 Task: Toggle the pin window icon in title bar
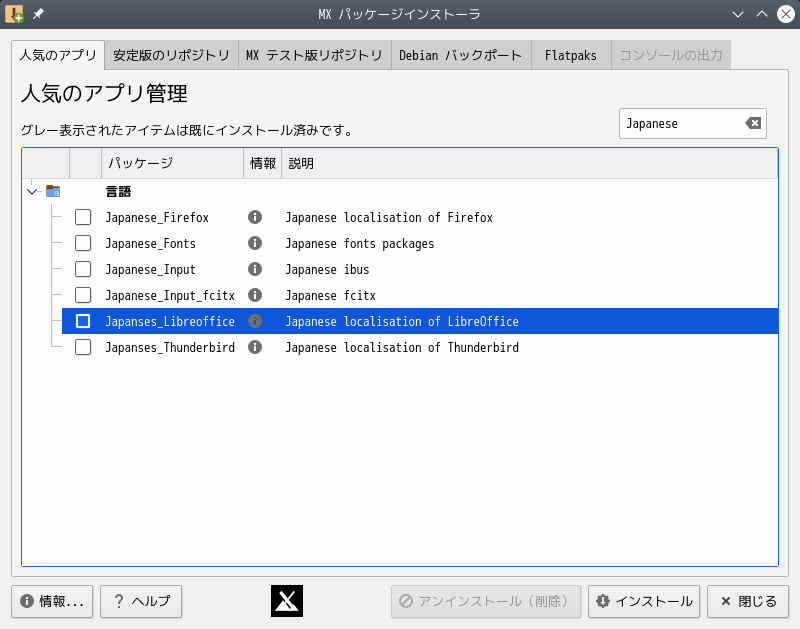tap(38, 14)
